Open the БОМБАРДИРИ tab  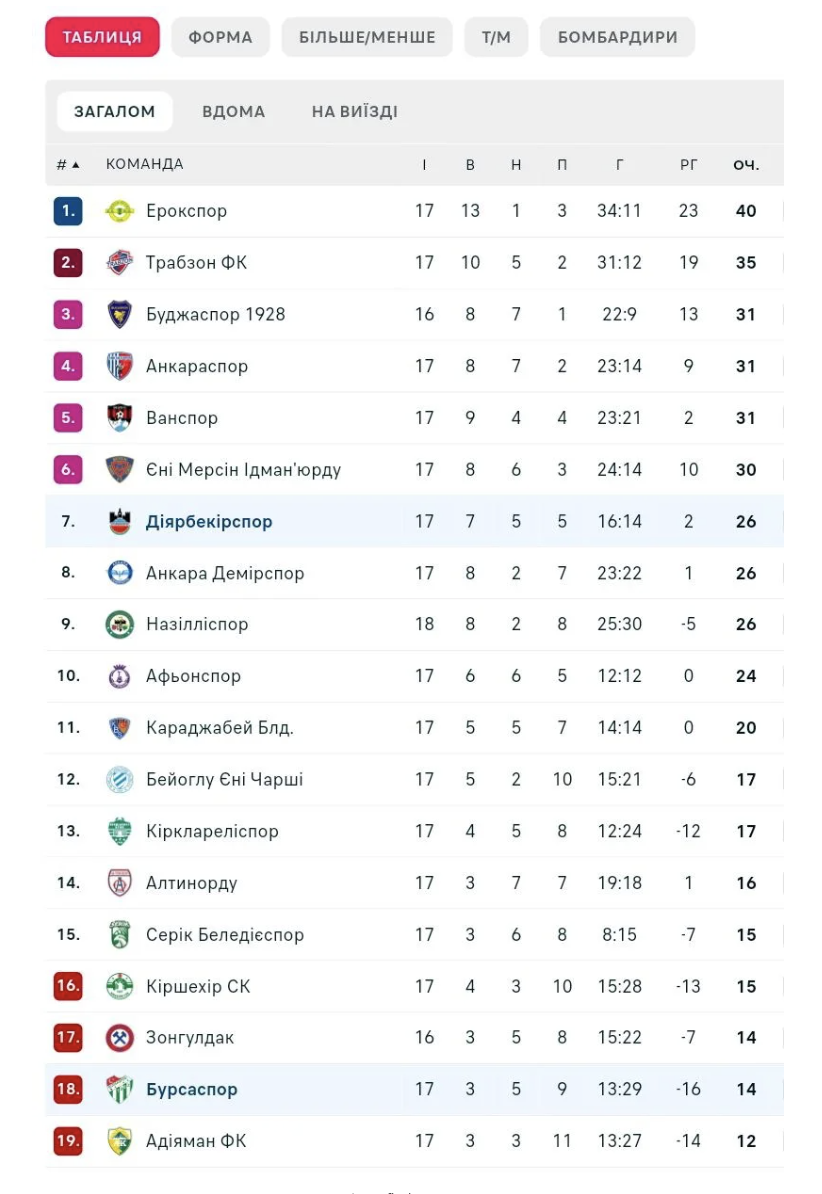click(x=617, y=37)
